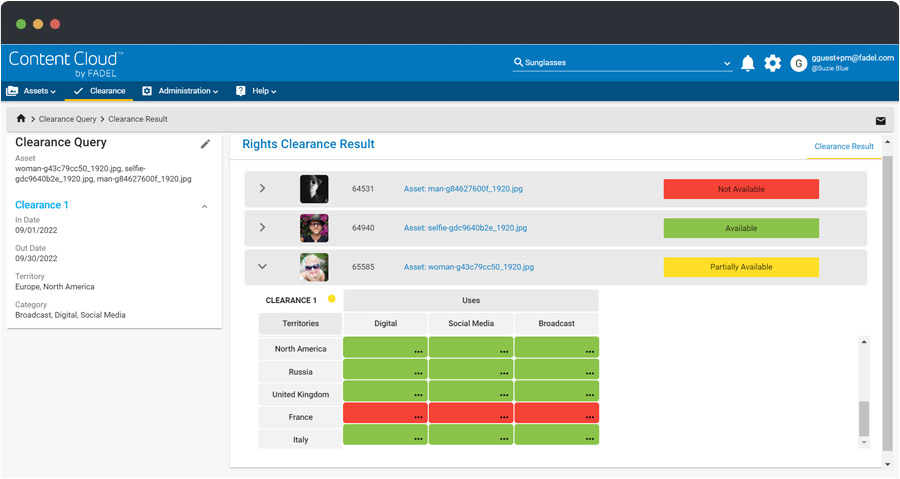Screen dimensions: 900x479
Task: Open details in United Kingdom Broadcast cell
Action: pyautogui.click(x=589, y=395)
